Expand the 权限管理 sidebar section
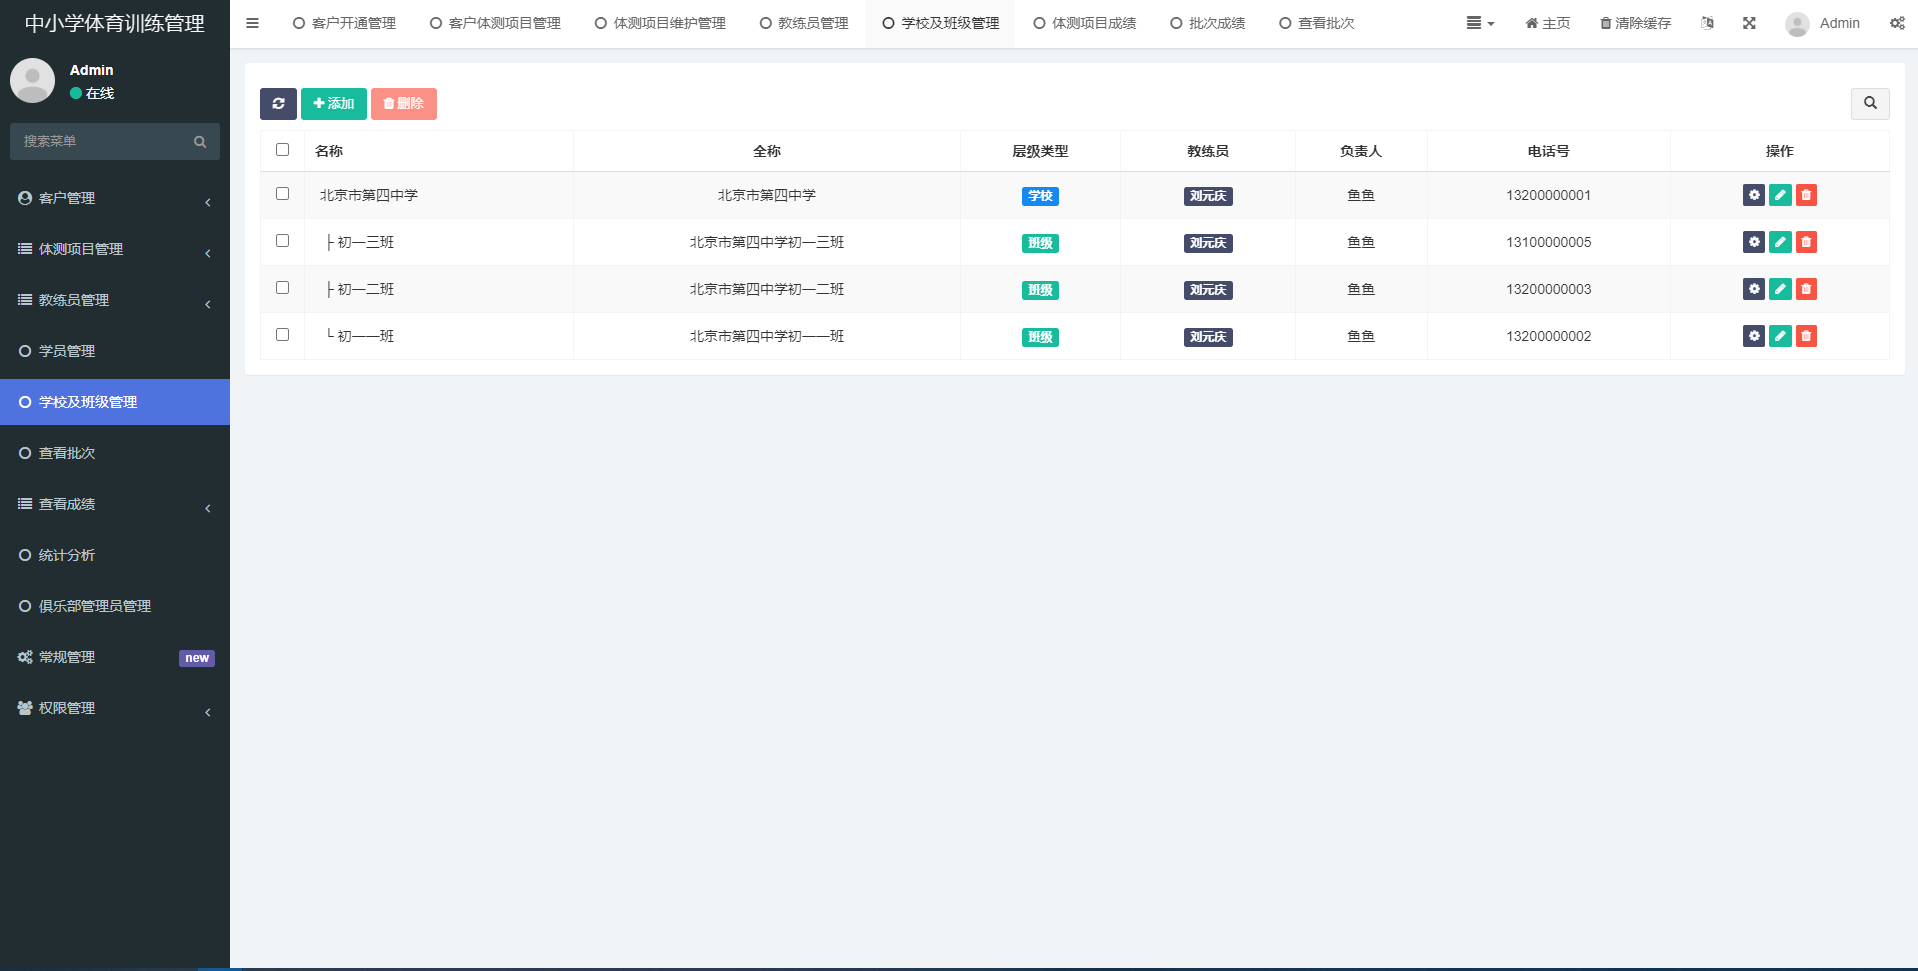 115,709
